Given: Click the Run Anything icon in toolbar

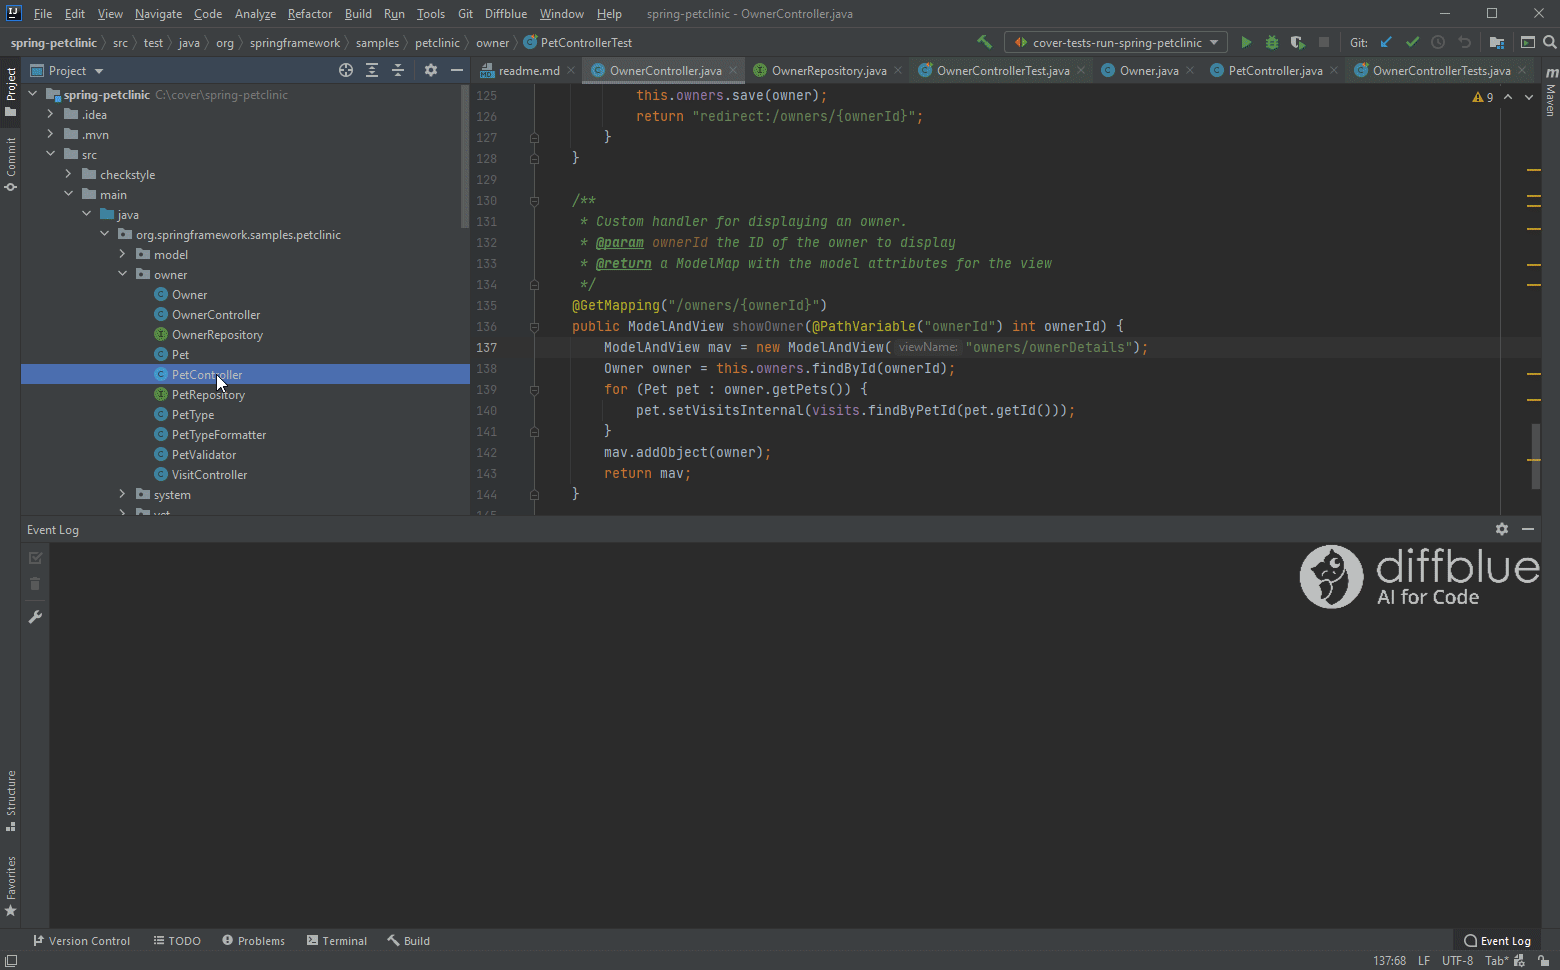Looking at the screenshot, I should click(x=1528, y=42).
